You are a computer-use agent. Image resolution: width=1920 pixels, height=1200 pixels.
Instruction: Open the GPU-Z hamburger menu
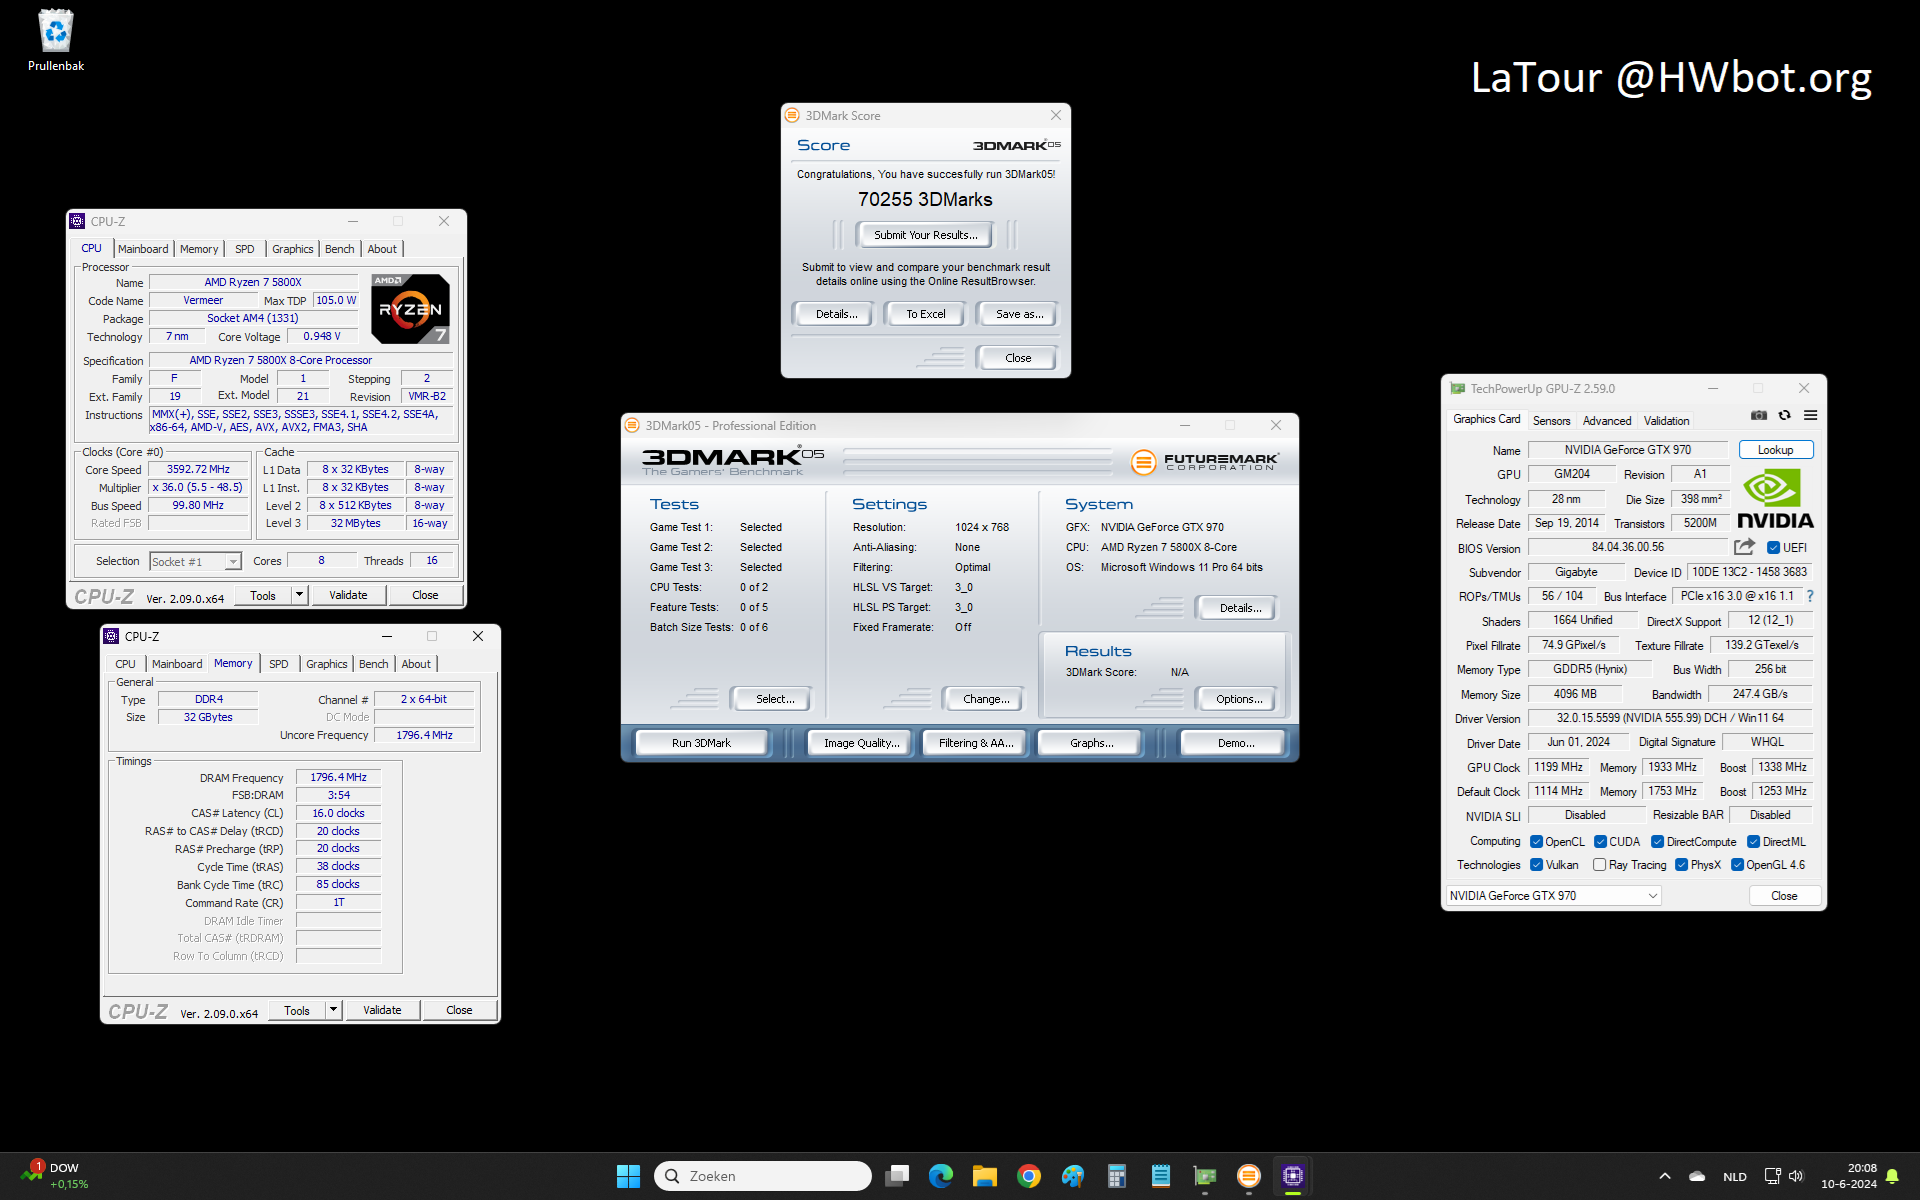tap(1810, 416)
